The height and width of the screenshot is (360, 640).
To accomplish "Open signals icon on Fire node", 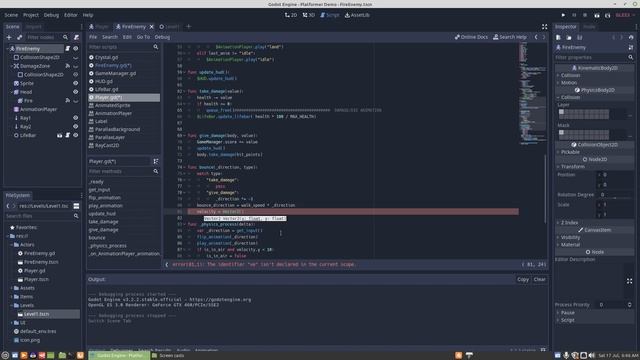I will [67, 100].
